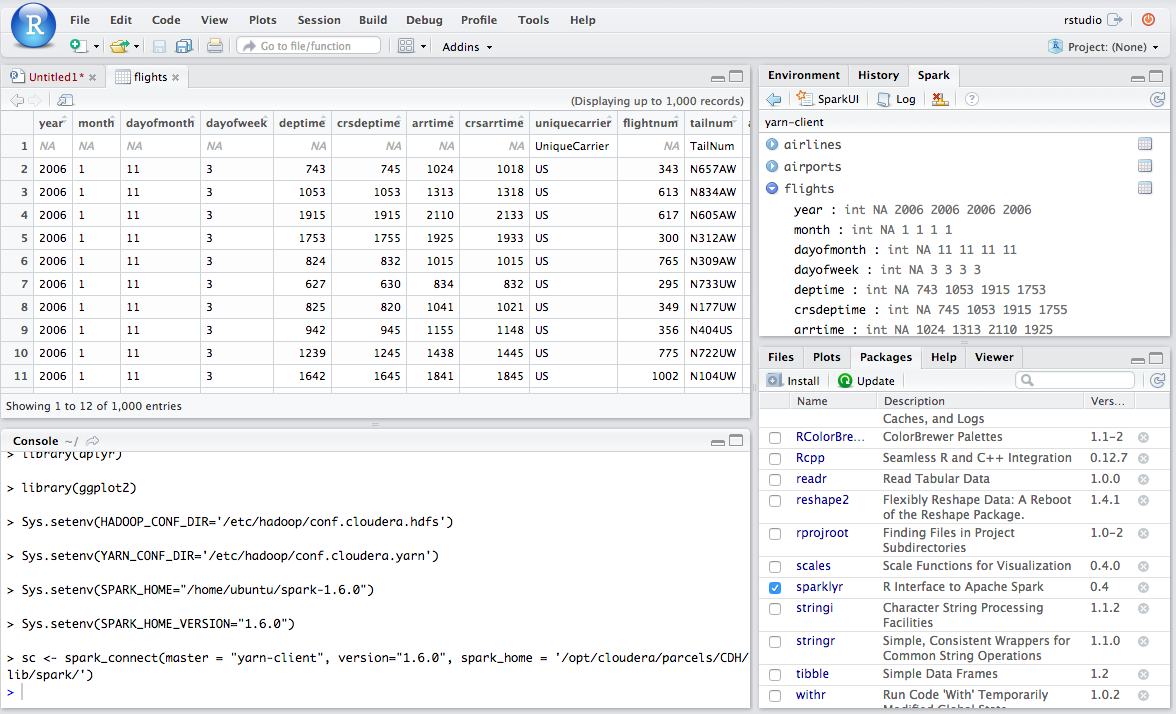Click the quit session power icon
This screenshot has width=1176, height=714.
(x=1148, y=20)
